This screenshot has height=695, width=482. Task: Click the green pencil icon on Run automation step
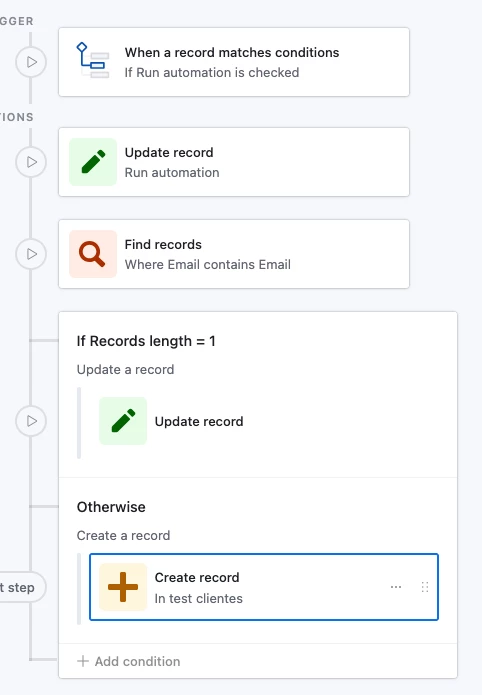coord(93,162)
